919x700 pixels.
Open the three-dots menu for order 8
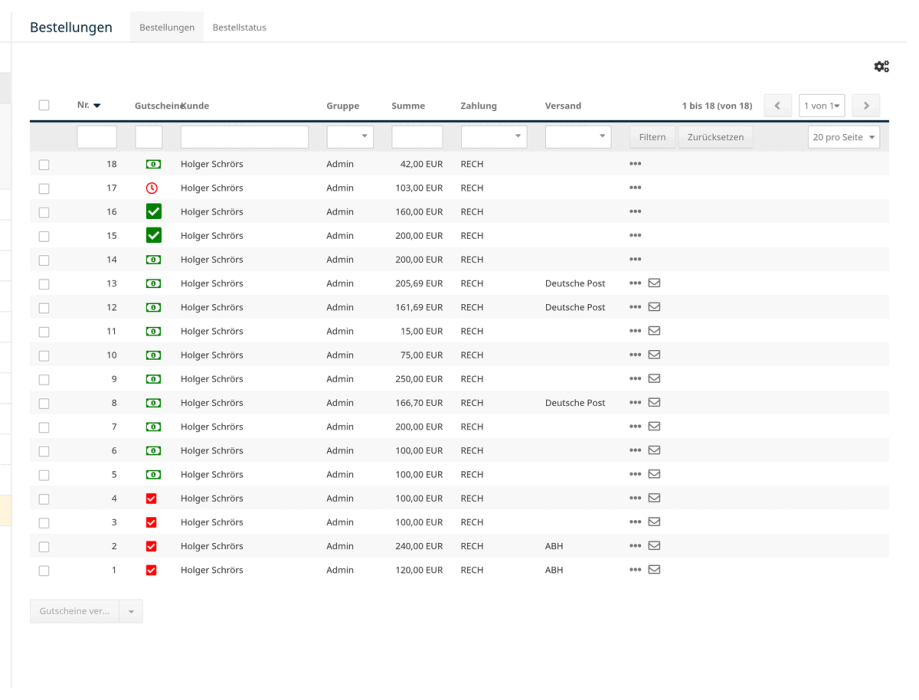635,403
